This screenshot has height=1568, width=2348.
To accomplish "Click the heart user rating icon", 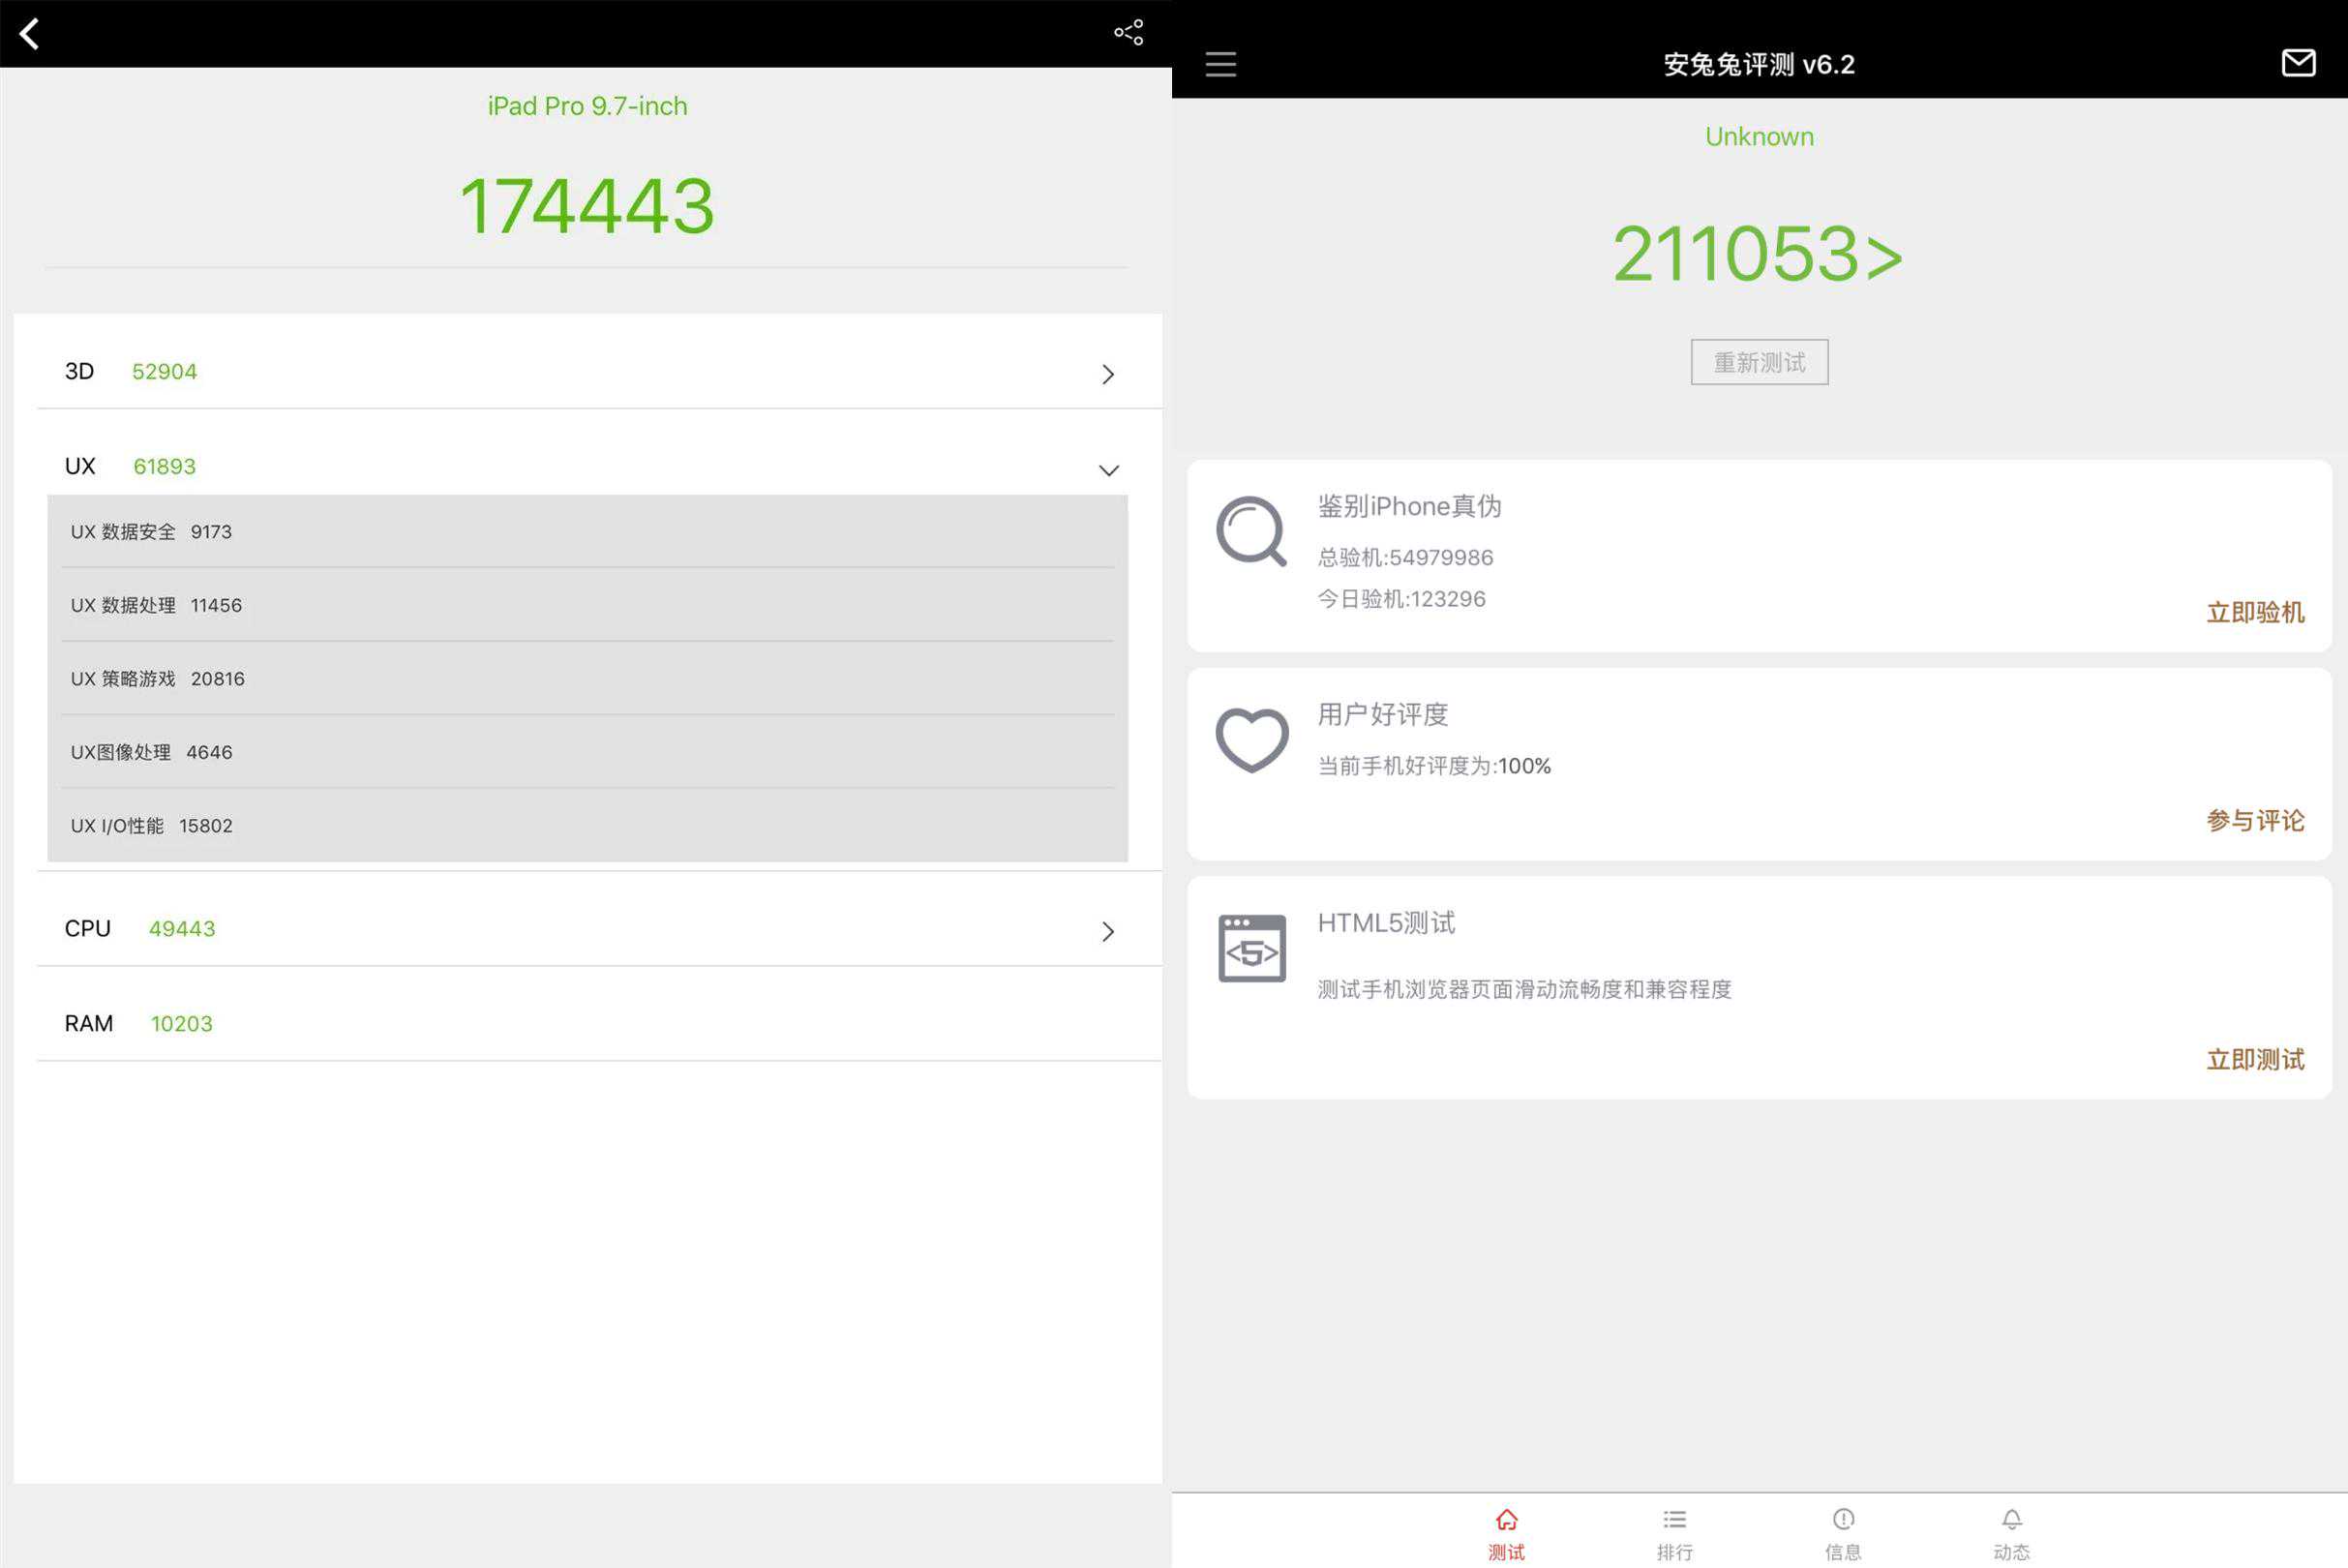I will click(1251, 740).
